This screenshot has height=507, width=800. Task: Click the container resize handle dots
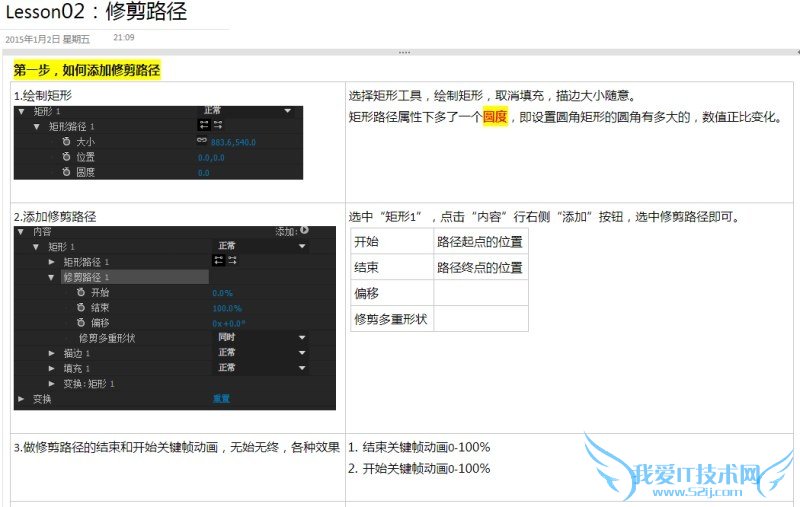pos(405,53)
